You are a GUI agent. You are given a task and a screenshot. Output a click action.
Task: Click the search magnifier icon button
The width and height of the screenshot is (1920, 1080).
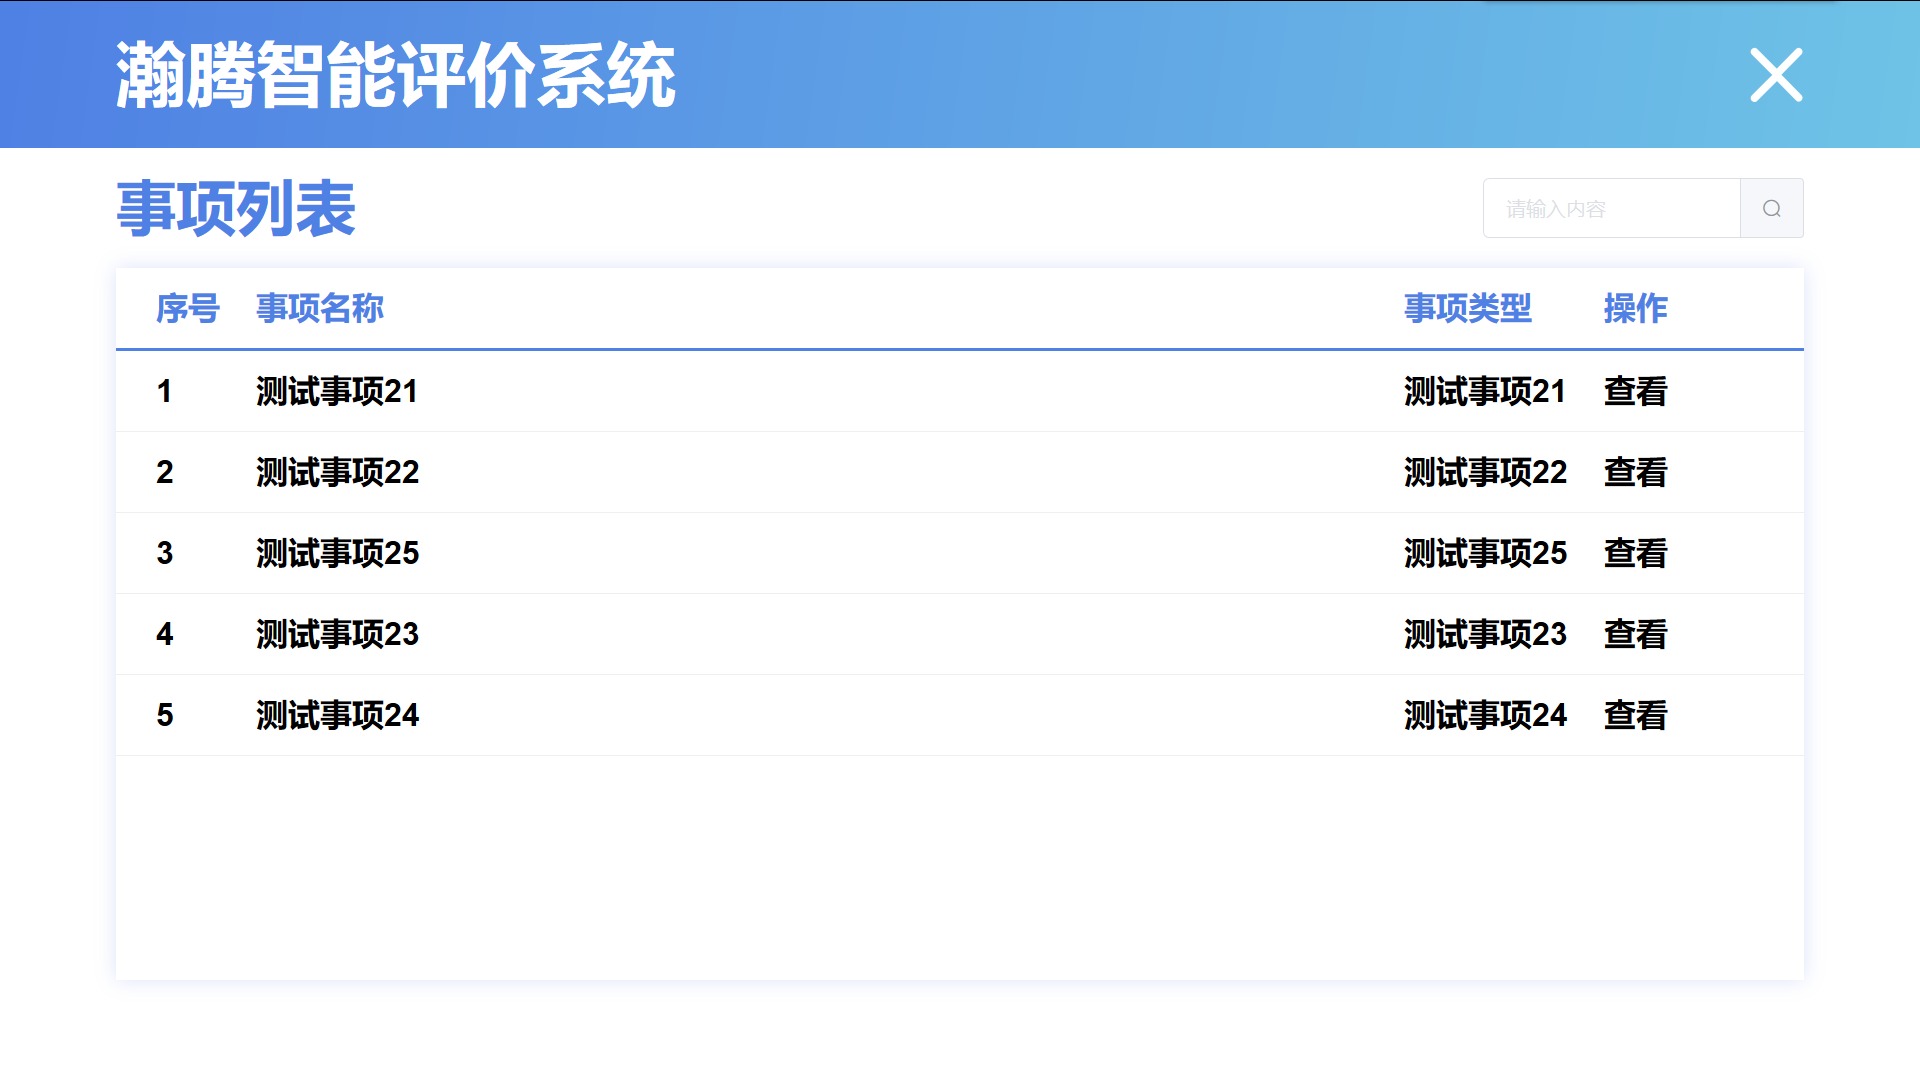point(1771,208)
